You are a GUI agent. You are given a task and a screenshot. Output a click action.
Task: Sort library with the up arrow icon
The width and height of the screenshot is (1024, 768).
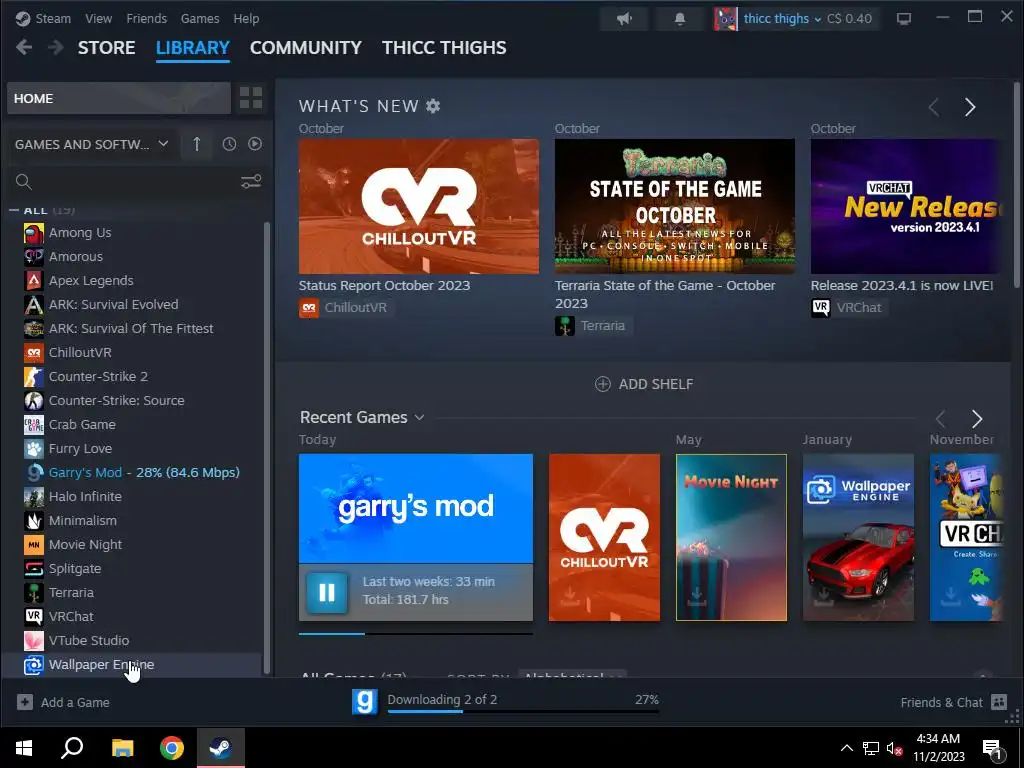click(197, 144)
